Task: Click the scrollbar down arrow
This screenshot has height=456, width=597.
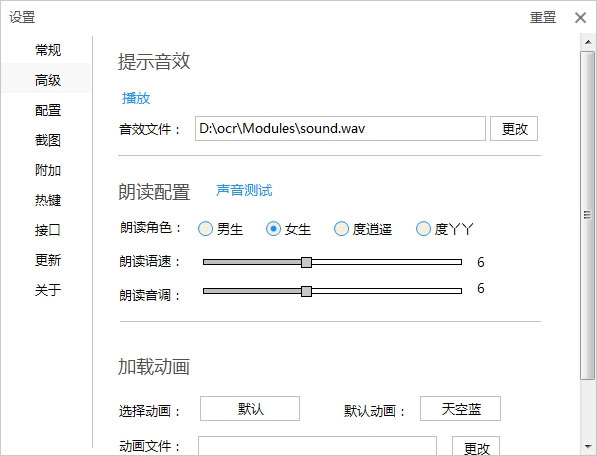Action: pyautogui.click(x=588, y=446)
